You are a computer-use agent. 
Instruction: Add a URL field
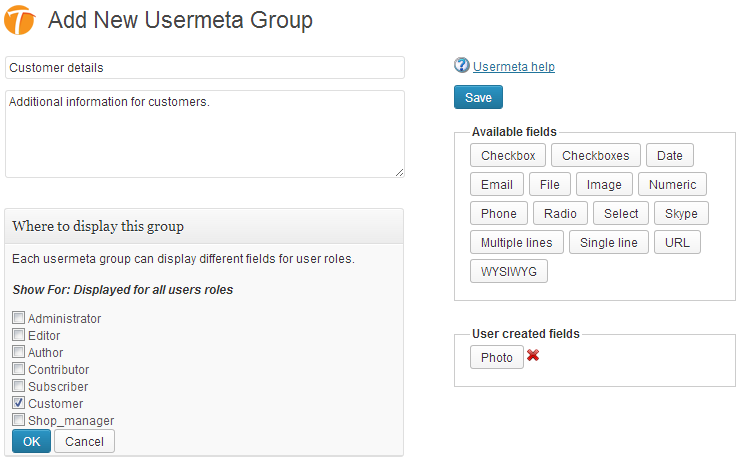(x=677, y=242)
